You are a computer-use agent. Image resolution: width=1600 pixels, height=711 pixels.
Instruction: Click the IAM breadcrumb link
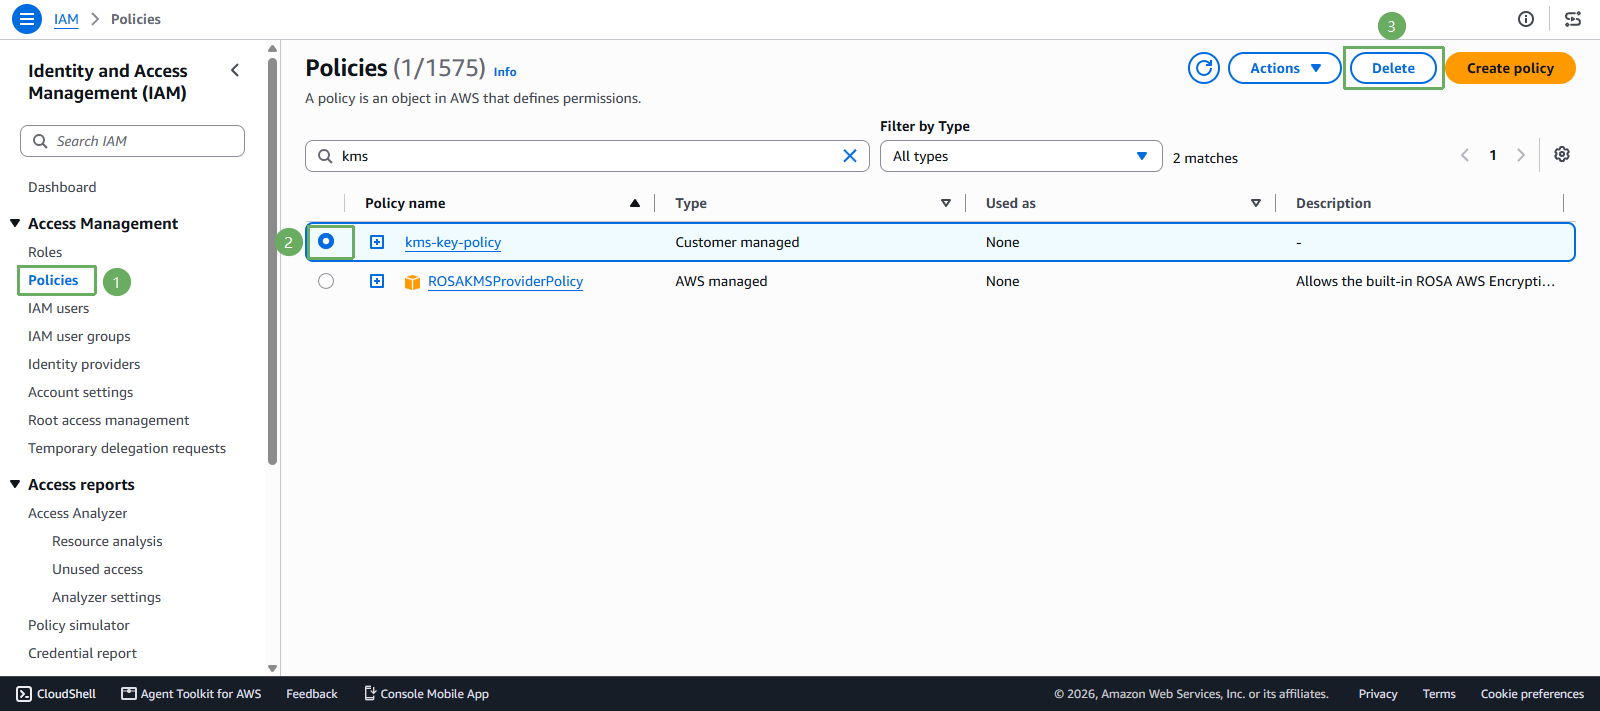click(66, 19)
